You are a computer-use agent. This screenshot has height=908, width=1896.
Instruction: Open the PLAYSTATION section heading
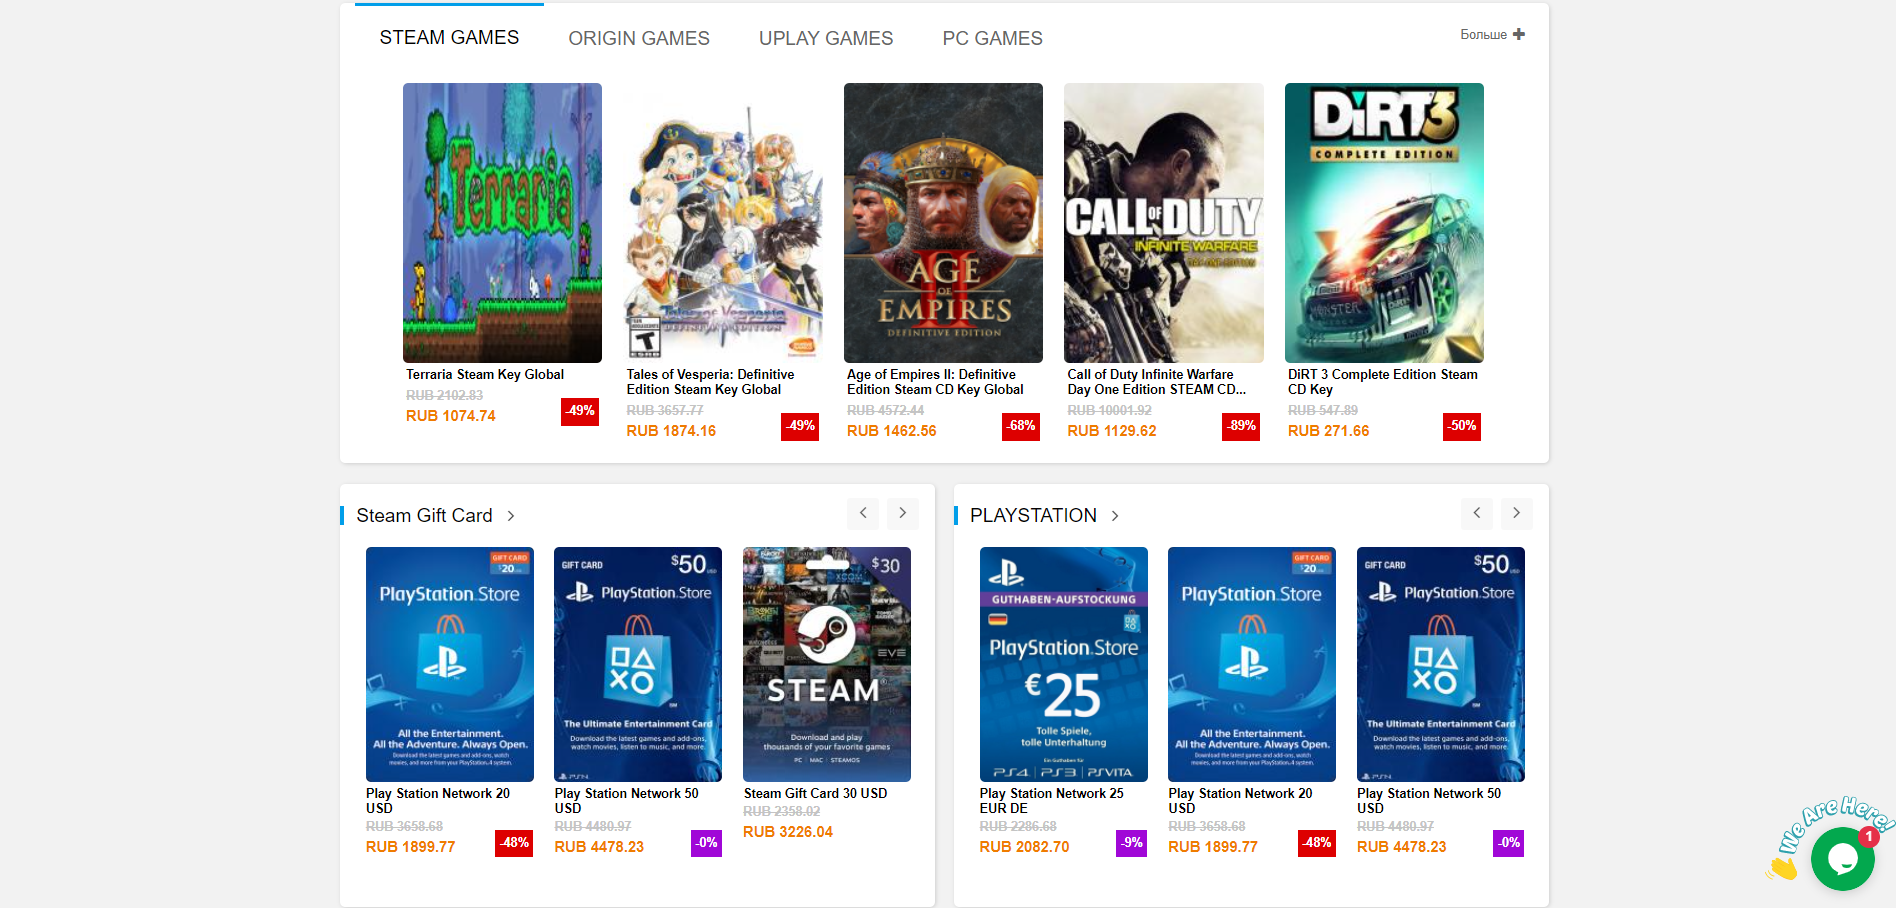click(1033, 516)
